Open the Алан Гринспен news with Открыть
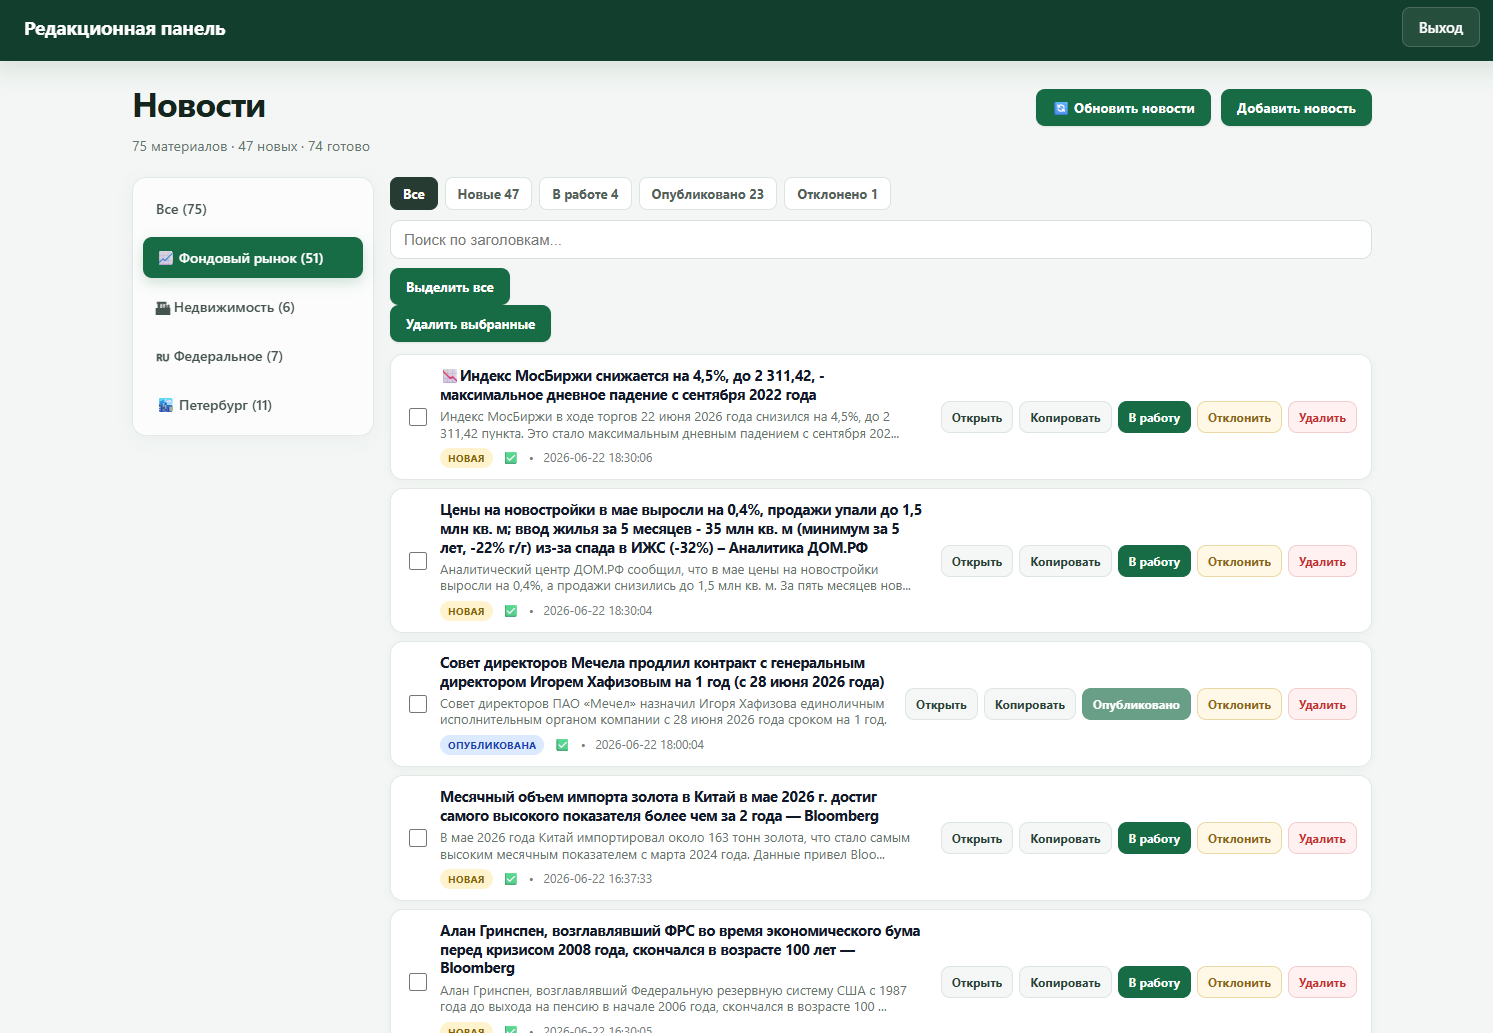1493x1033 pixels. click(x=977, y=982)
